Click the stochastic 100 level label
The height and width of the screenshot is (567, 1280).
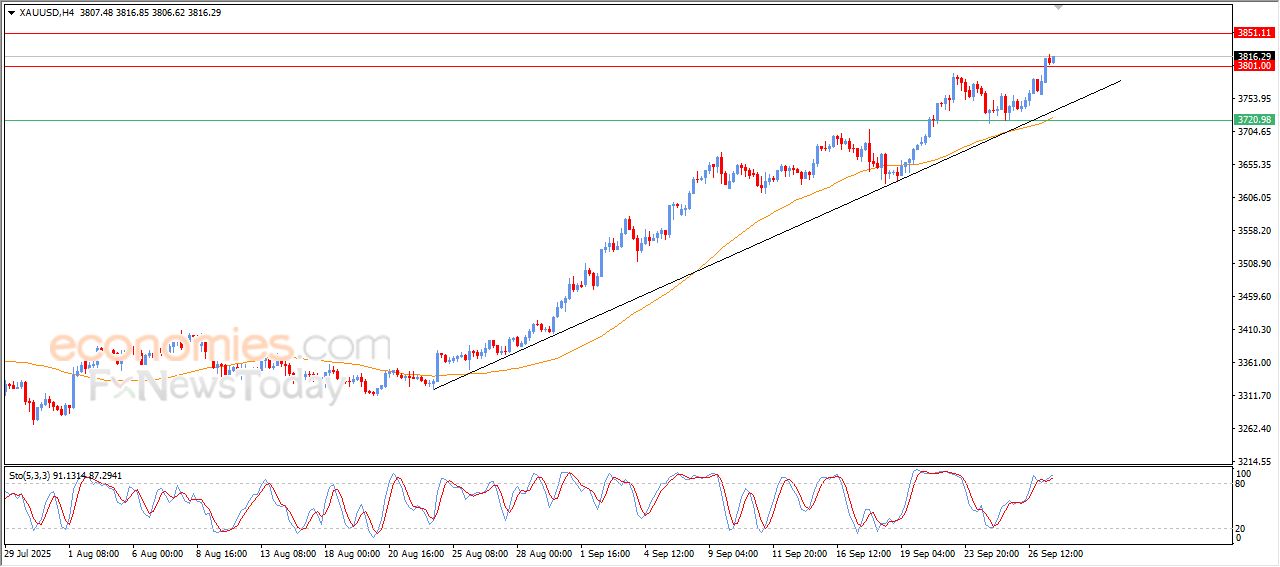[1245, 473]
